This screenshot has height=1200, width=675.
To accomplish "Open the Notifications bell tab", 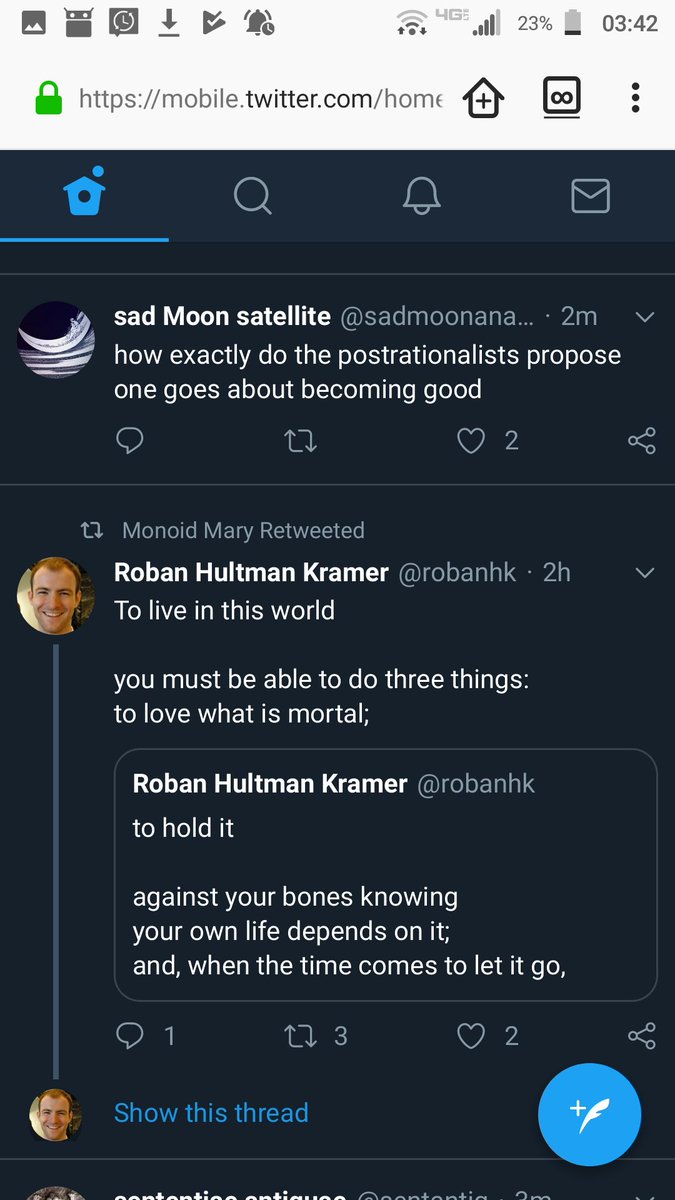I will click(x=421, y=195).
